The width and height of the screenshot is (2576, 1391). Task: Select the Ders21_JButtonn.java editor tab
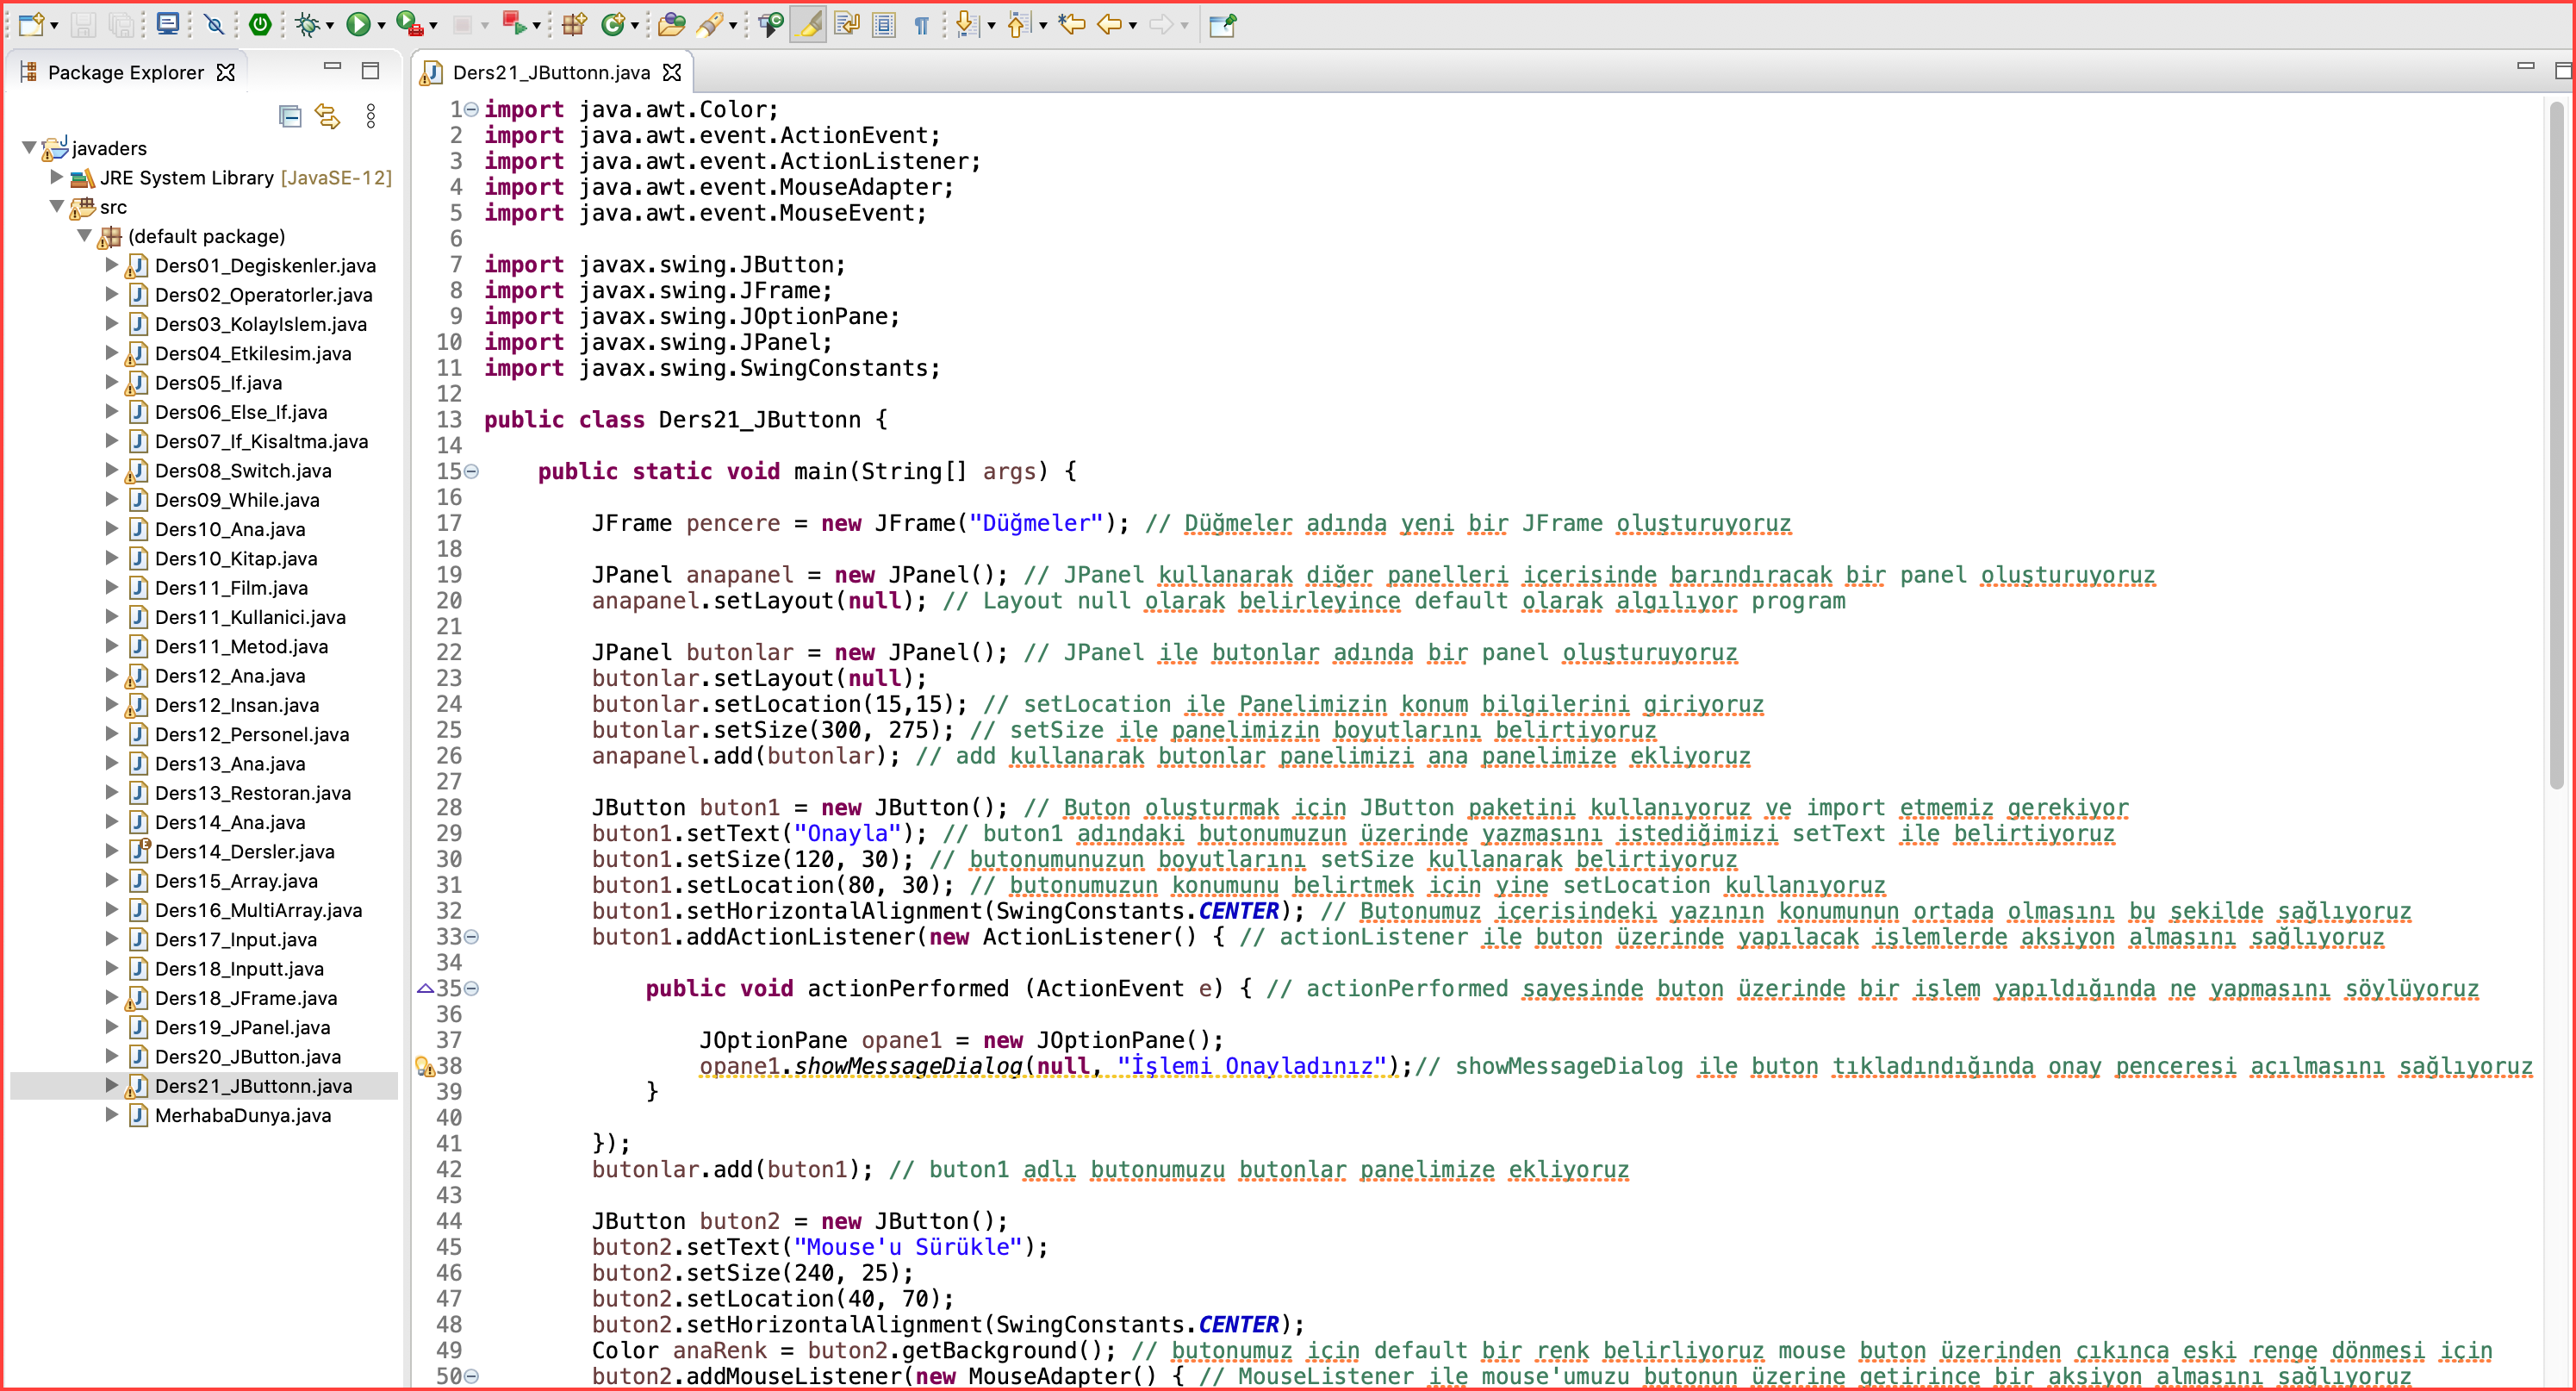pos(551,72)
